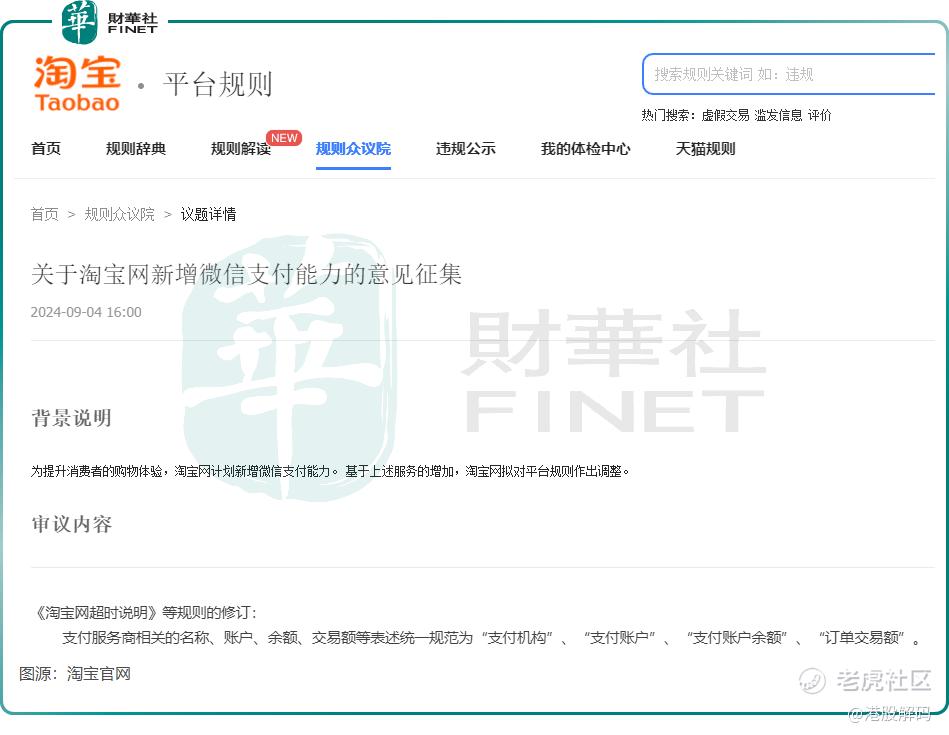The height and width of the screenshot is (735, 949).
Task: Click the NEW badge on 规则解读
Action: (x=284, y=138)
